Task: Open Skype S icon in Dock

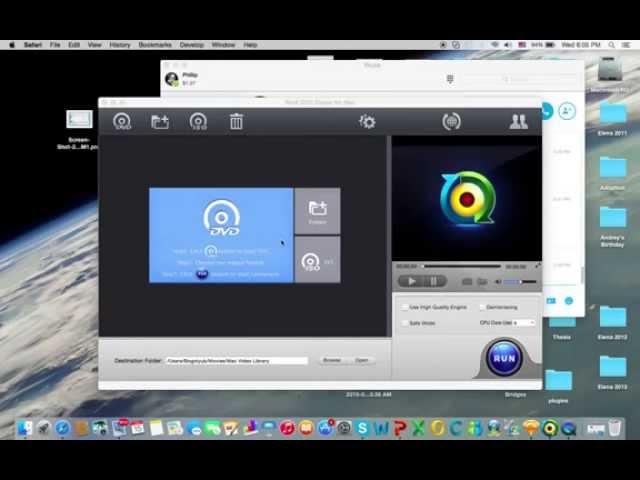Action: point(362,428)
